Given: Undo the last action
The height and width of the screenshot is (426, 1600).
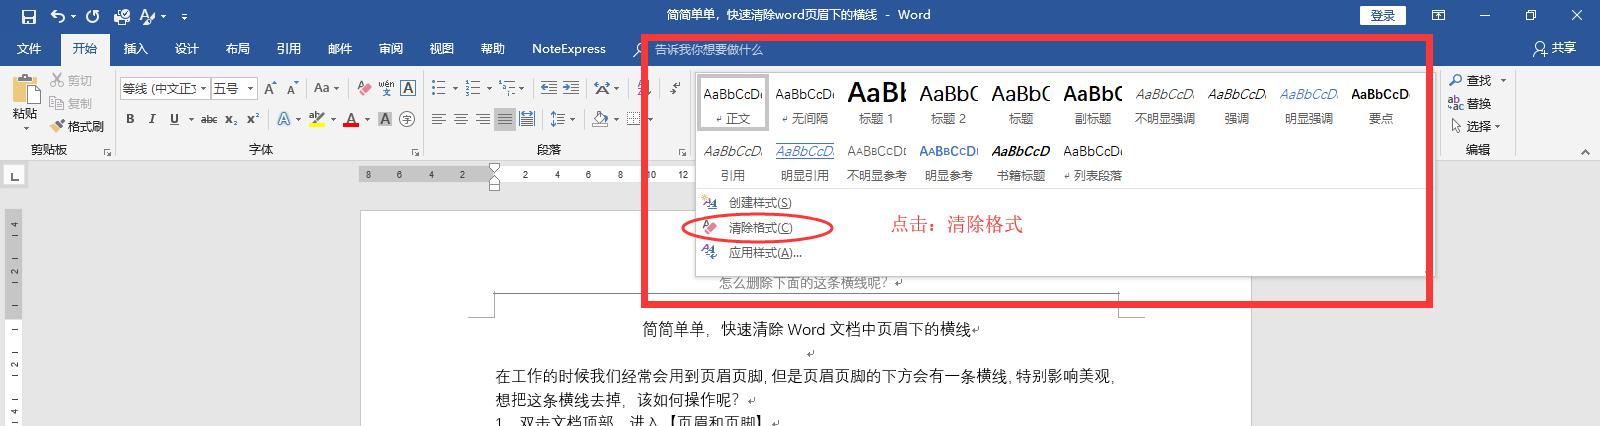Looking at the screenshot, I should (x=57, y=16).
